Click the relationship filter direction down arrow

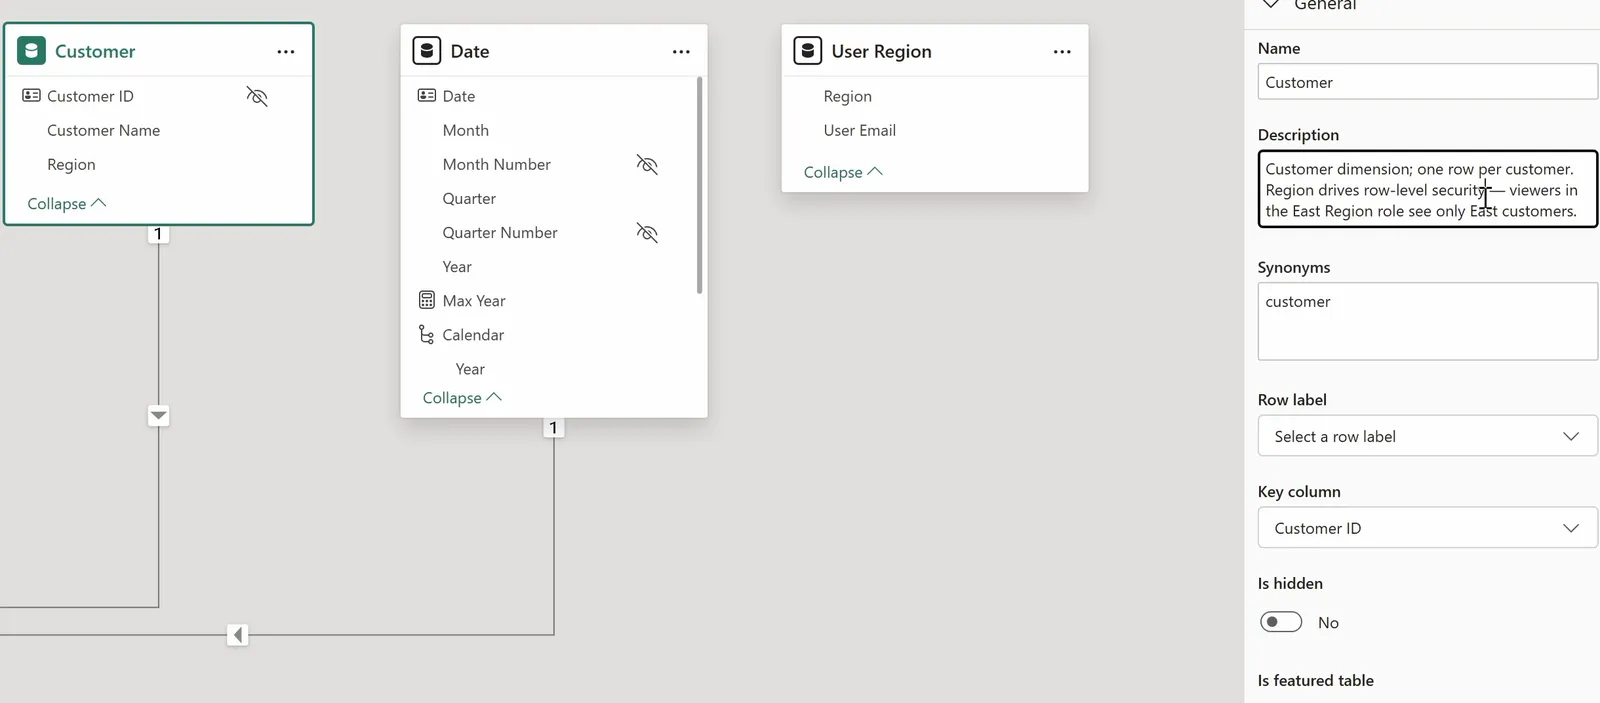[159, 415]
